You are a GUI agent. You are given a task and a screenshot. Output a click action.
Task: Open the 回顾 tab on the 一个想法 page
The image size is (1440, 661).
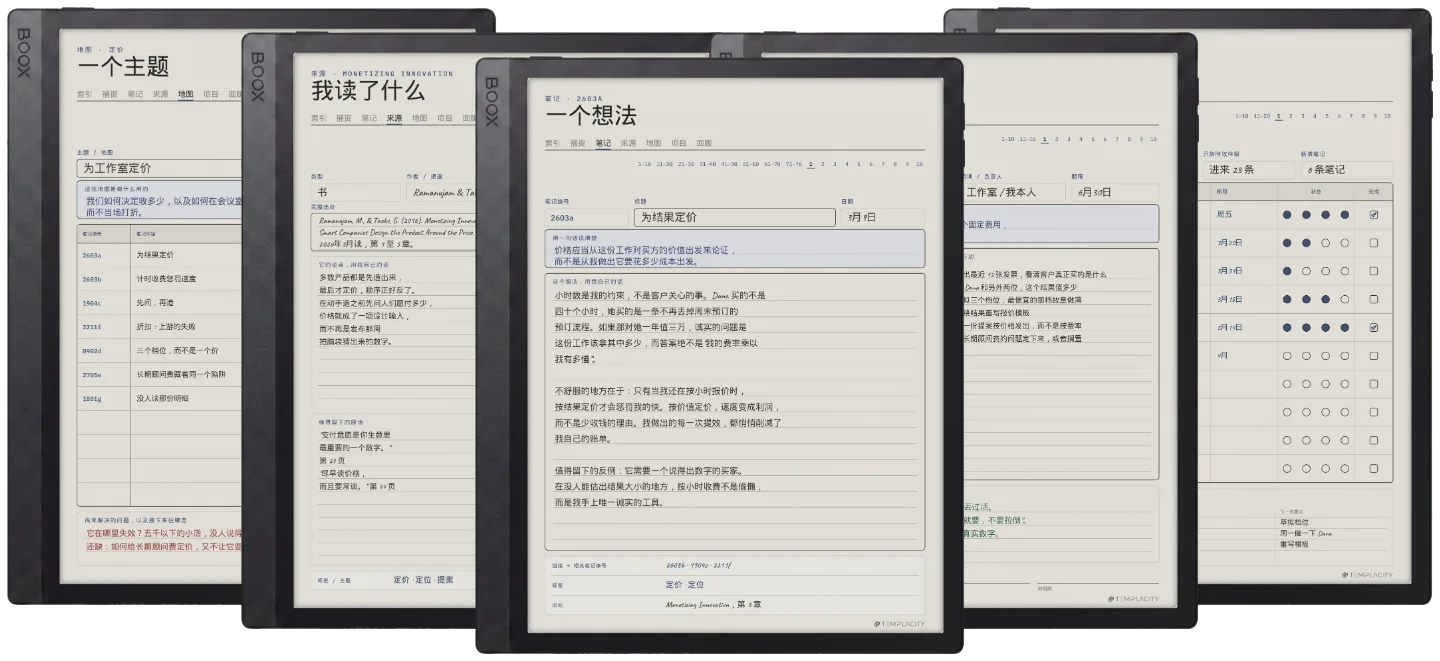pyautogui.click(x=704, y=143)
